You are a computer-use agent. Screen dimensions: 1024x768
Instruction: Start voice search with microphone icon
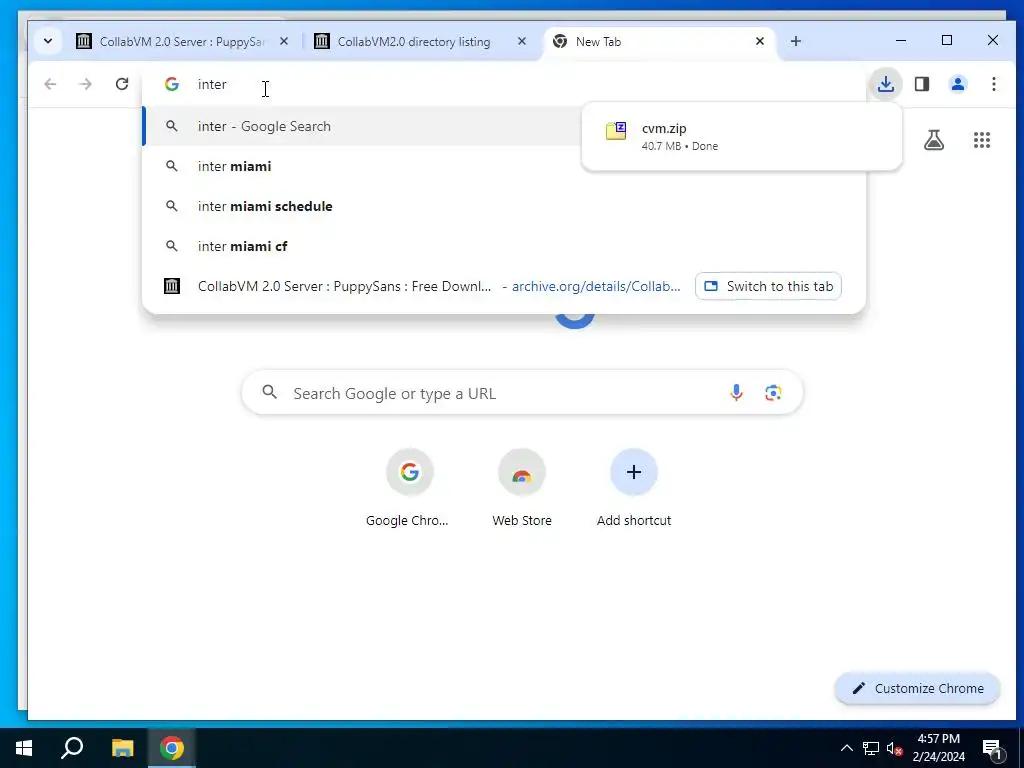click(736, 392)
